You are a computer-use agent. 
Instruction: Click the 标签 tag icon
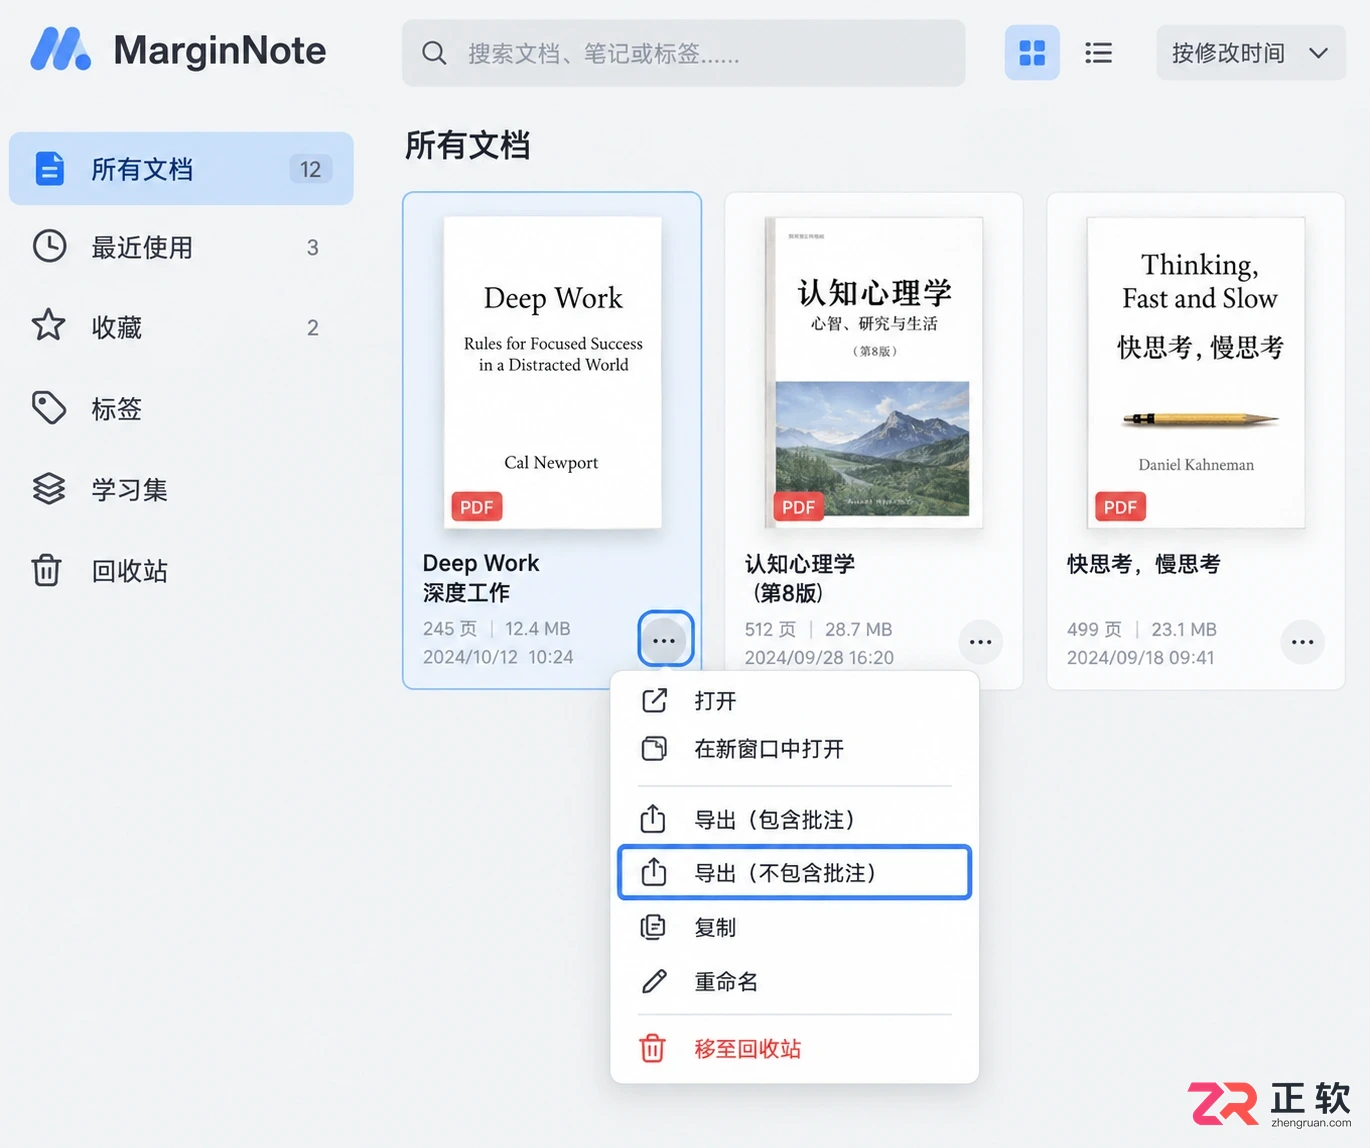[x=49, y=407]
